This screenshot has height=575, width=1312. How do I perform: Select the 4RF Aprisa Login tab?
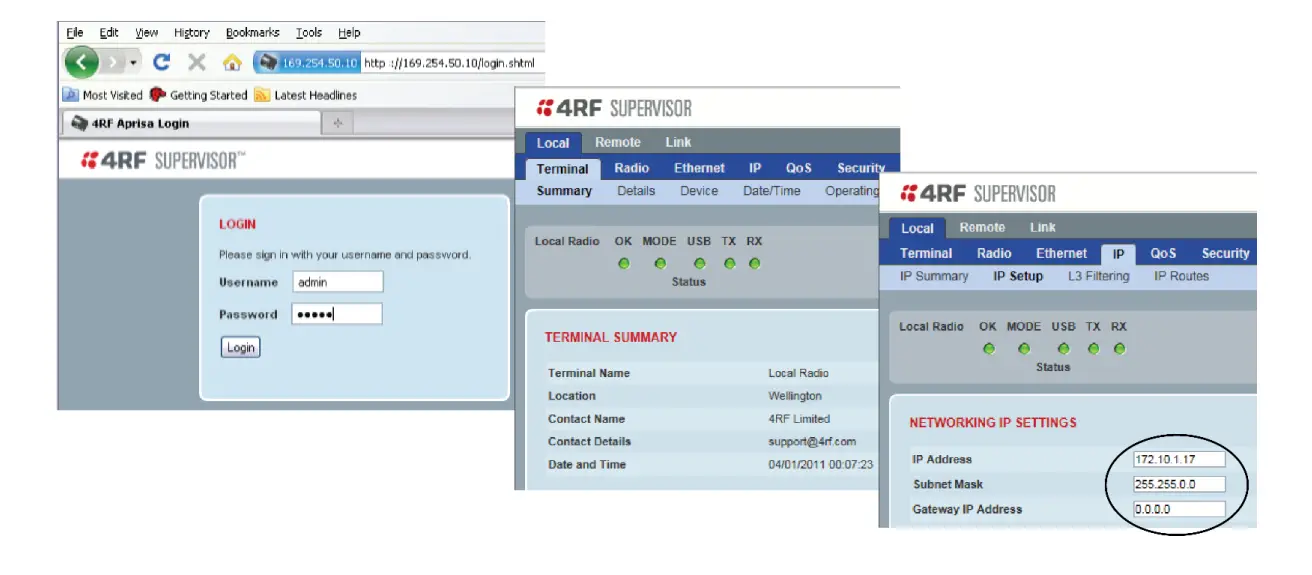click(192, 124)
